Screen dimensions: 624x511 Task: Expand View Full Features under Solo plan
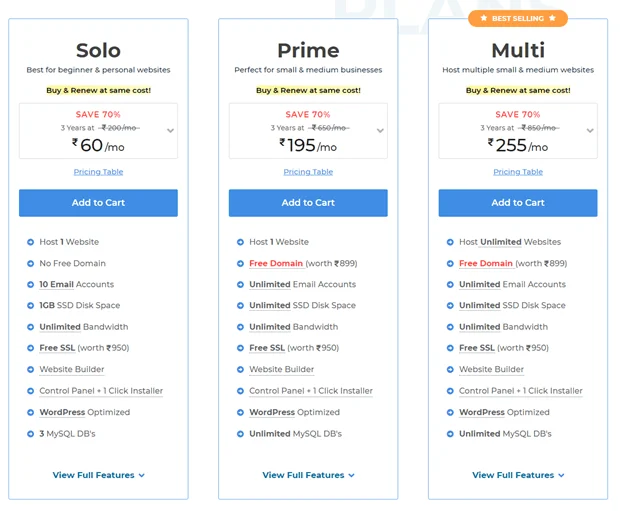click(98, 475)
